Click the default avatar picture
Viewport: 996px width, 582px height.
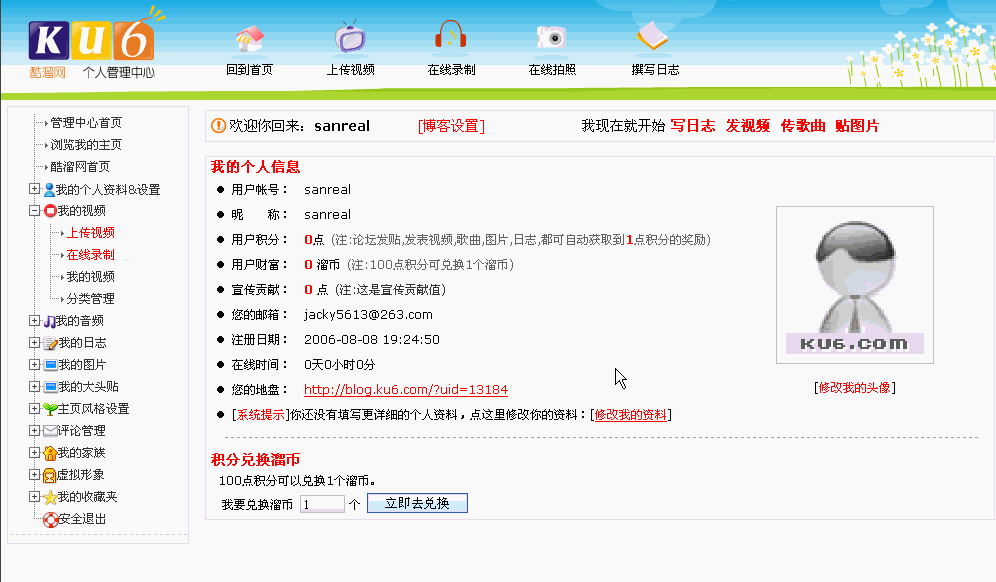855,285
